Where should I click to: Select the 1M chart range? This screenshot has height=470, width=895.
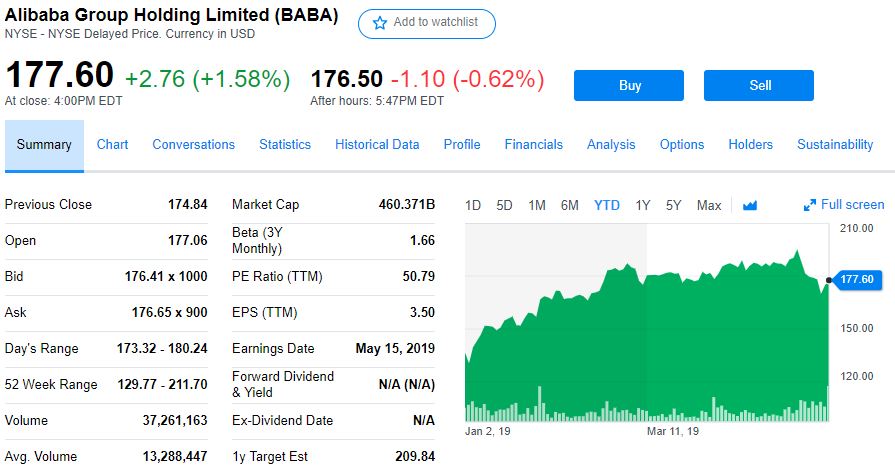coord(537,205)
